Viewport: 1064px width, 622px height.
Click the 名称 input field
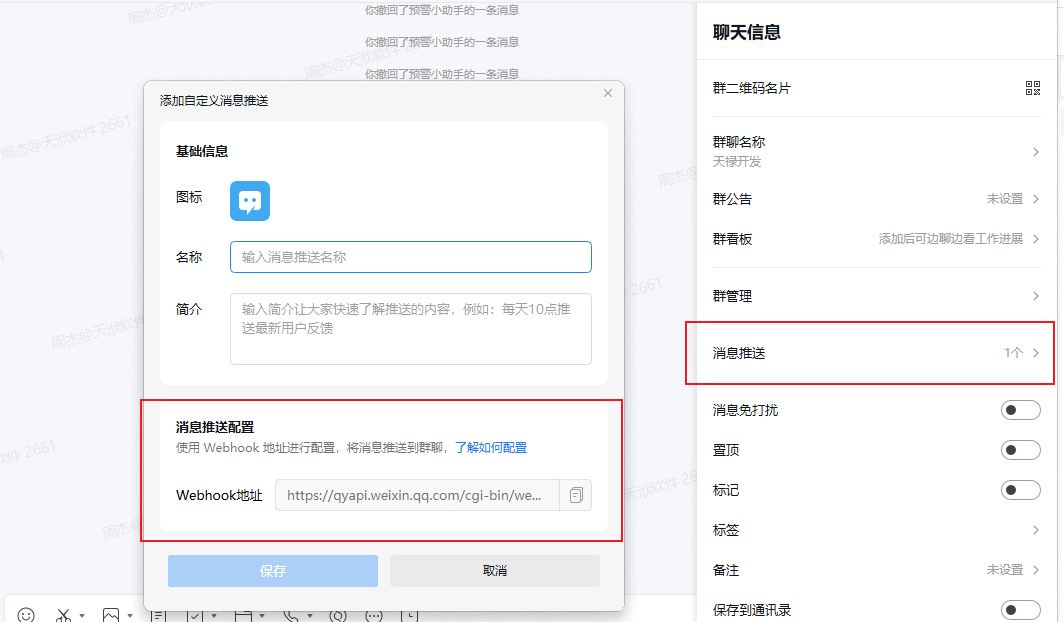pos(410,257)
